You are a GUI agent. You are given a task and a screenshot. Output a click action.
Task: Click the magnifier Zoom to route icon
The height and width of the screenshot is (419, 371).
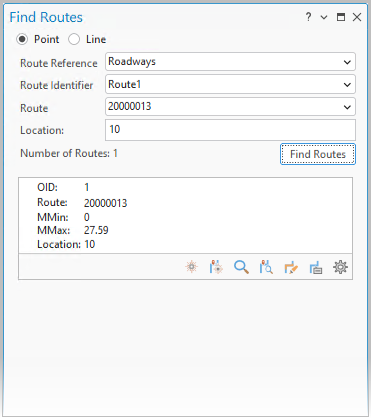[x=241, y=267]
